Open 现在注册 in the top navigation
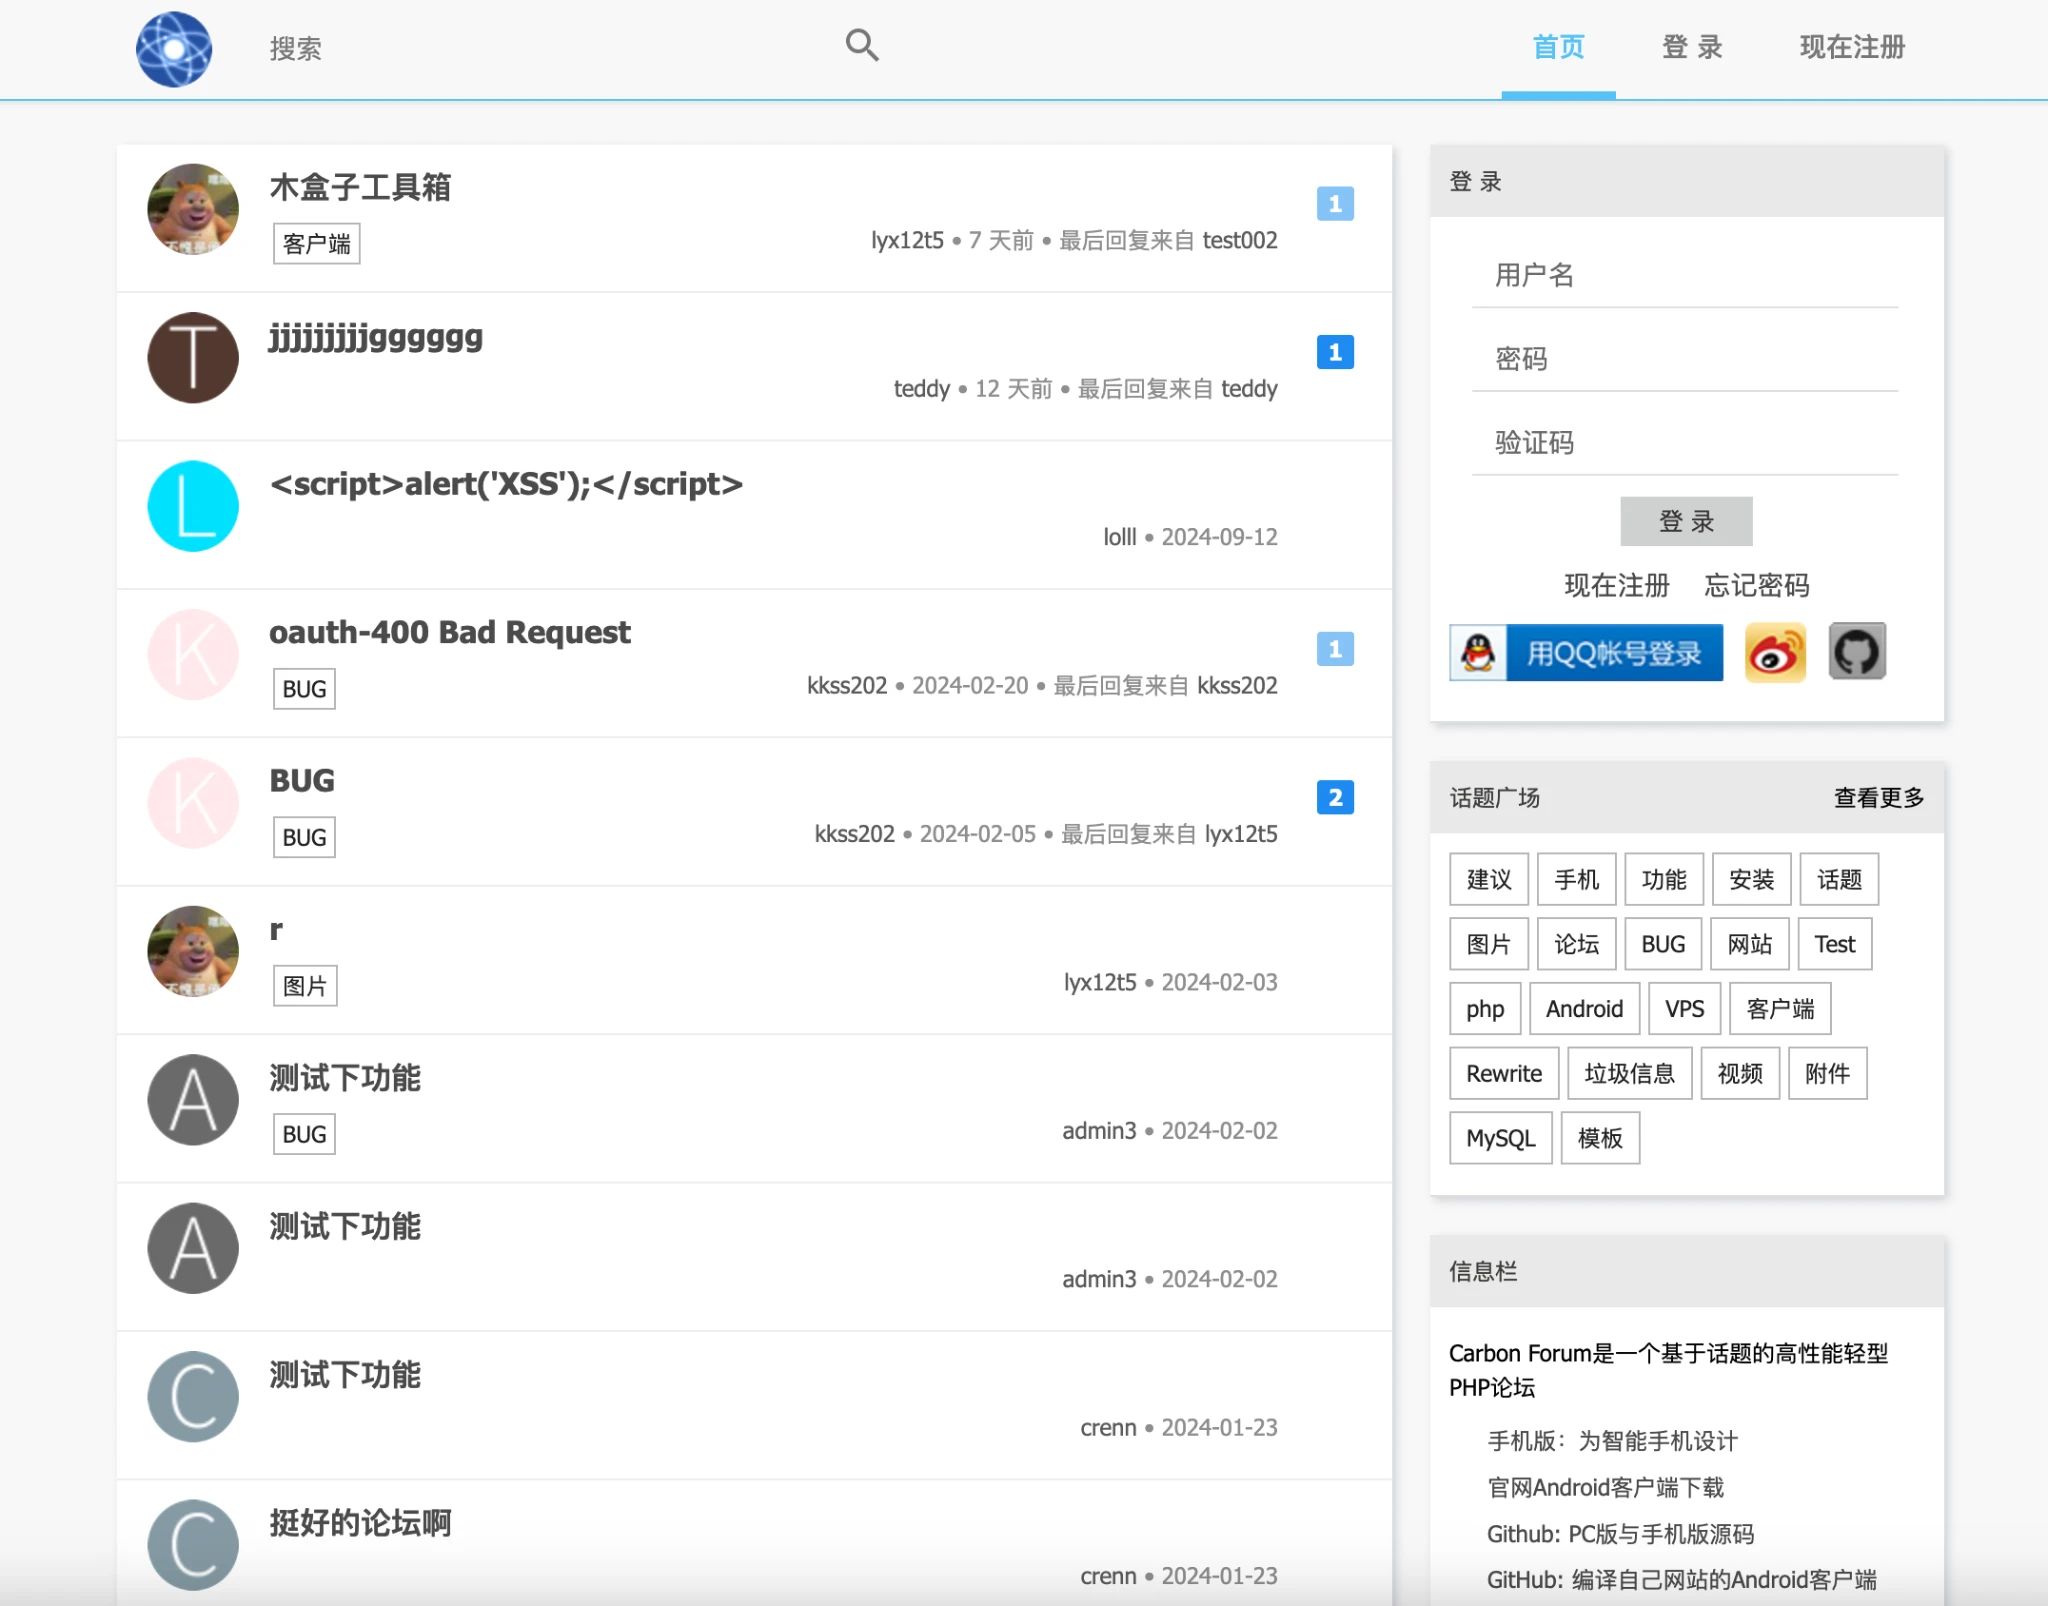 [1852, 48]
